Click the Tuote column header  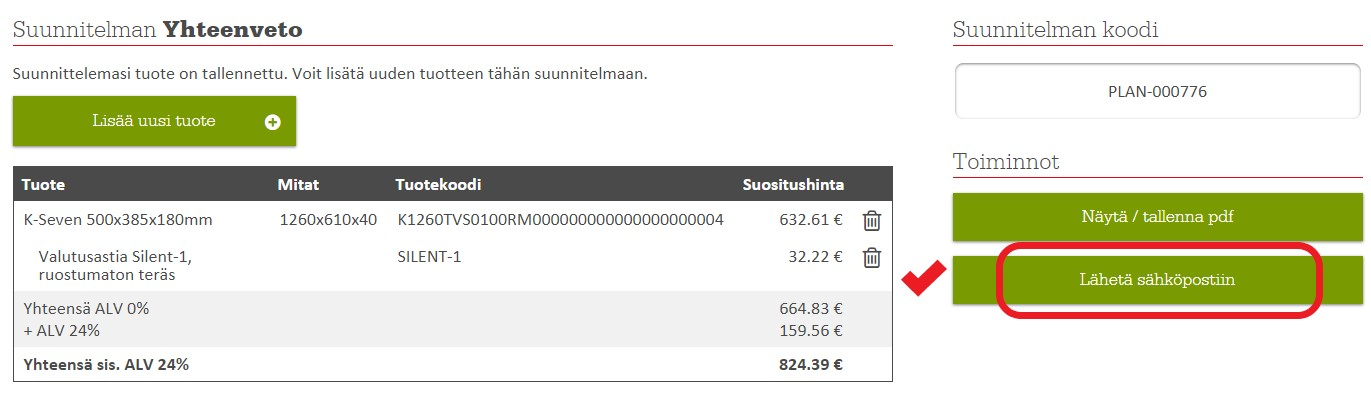pyautogui.click(x=43, y=185)
